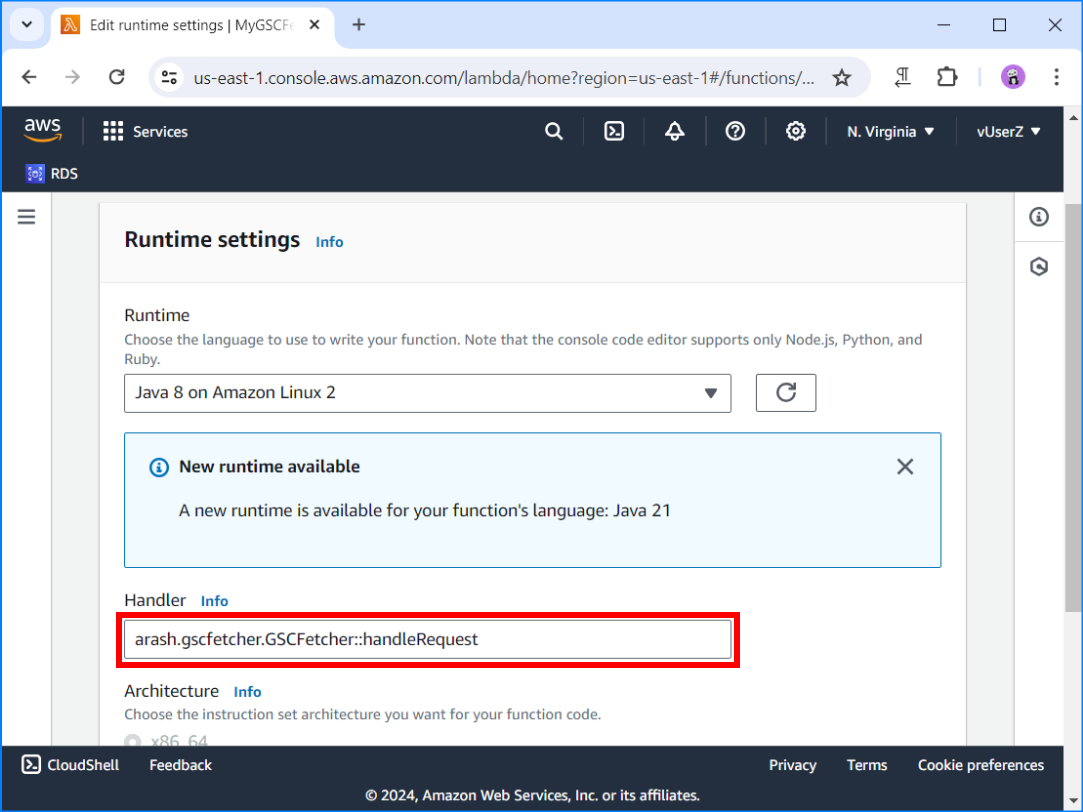Open a new browser tab
The image size is (1083, 812).
[358, 25]
